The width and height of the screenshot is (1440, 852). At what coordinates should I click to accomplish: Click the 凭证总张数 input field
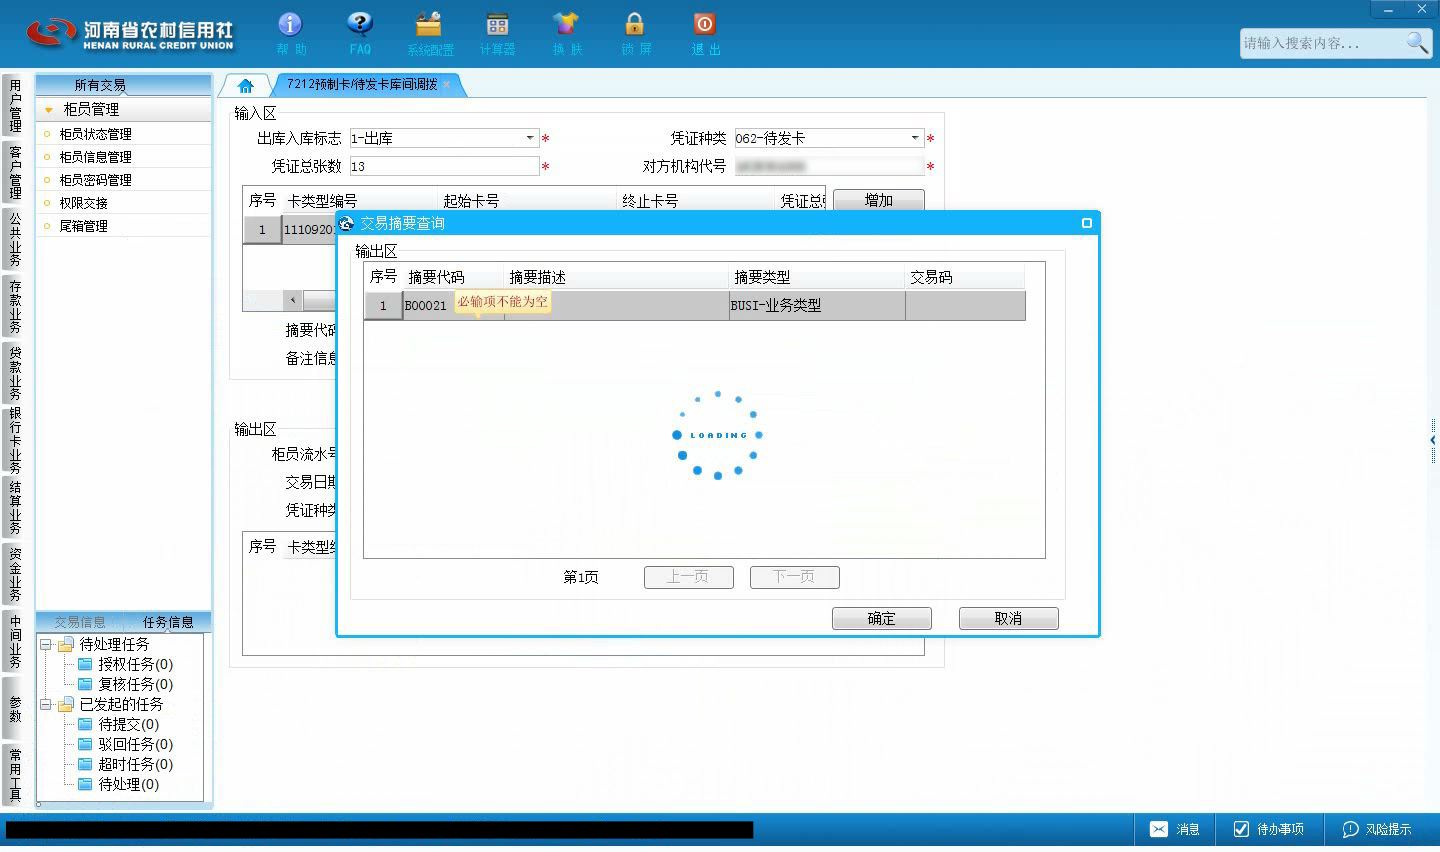click(x=444, y=166)
